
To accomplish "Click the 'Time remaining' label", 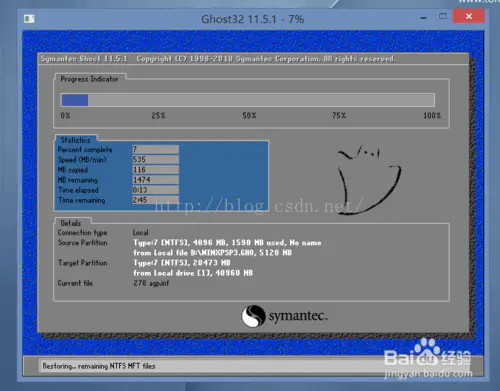I will (82, 200).
